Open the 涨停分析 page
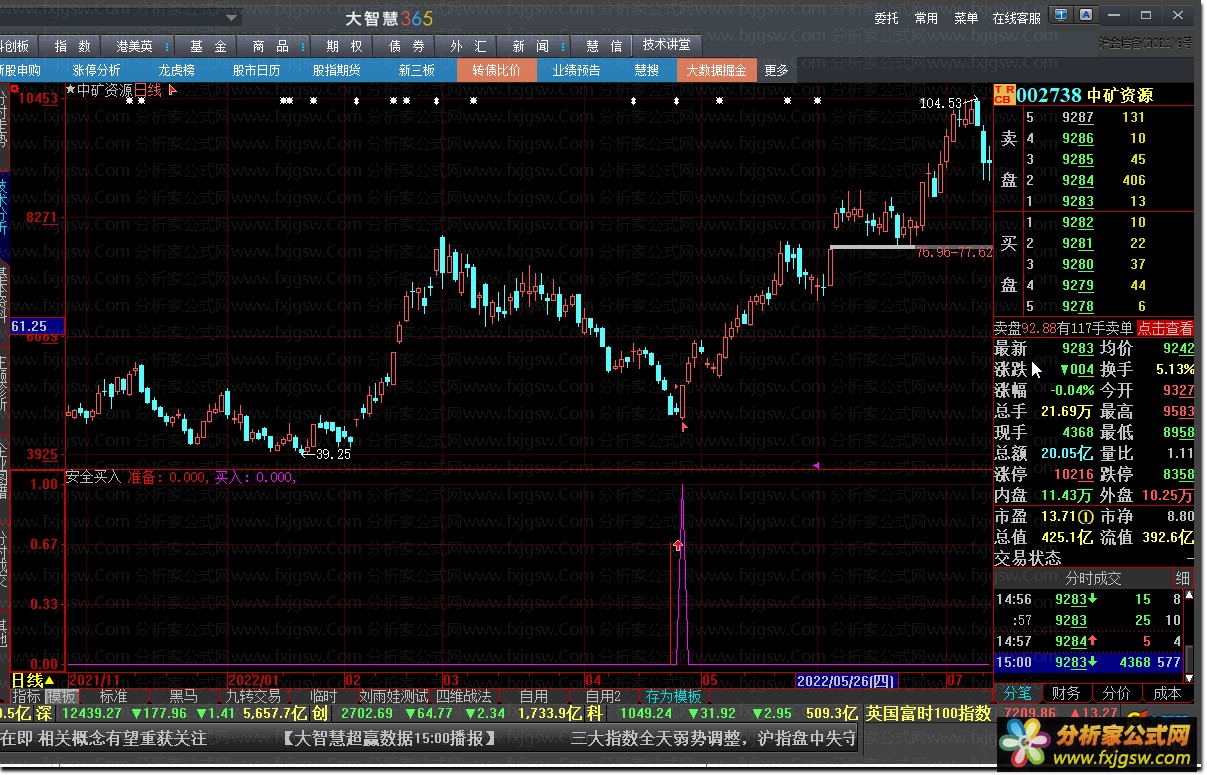This screenshot has height=775, width=1207. pyautogui.click(x=97, y=70)
